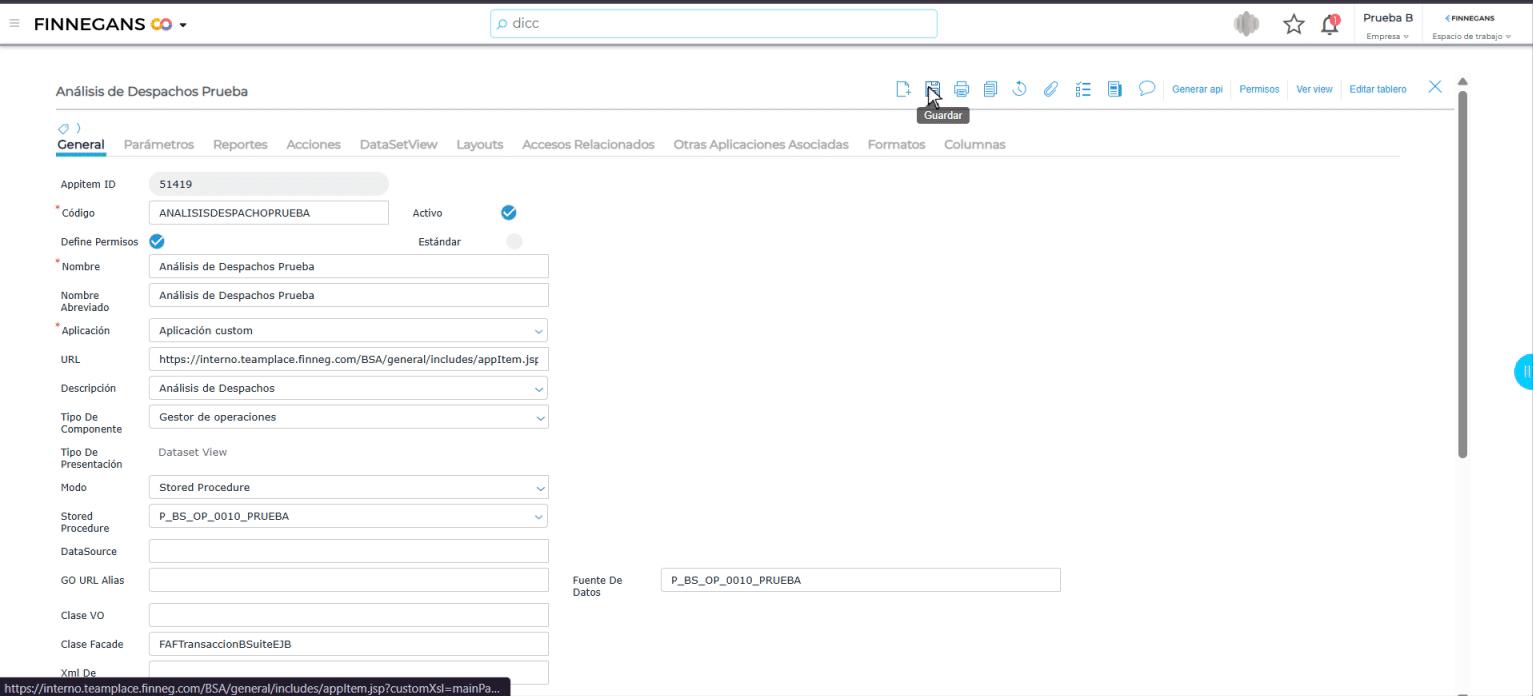Click the new document icon
Image resolution: width=1533 pixels, height=696 pixels.
point(902,89)
